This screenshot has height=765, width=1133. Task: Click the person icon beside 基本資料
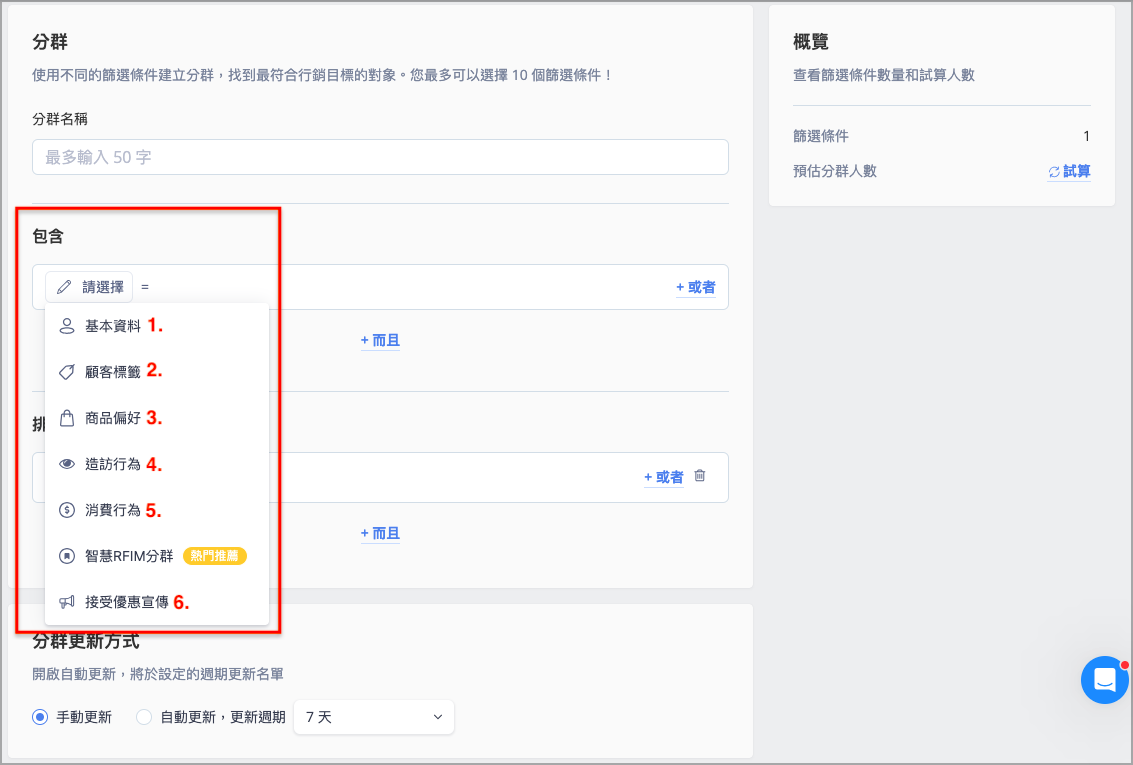point(66,326)
